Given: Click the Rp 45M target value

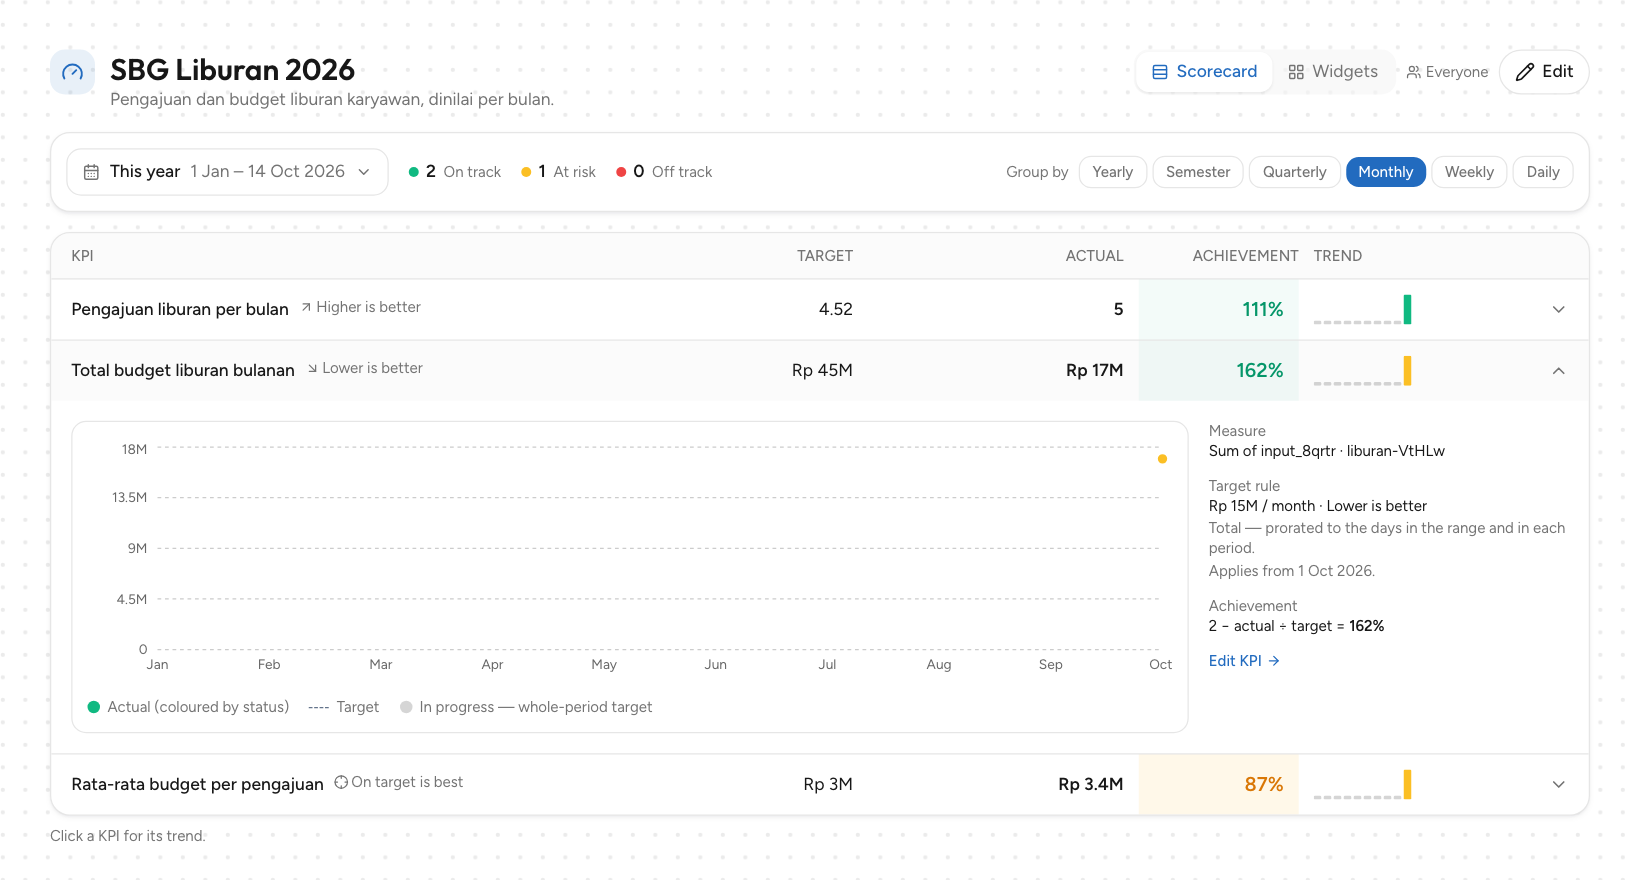Looking at the screenshot, I should (822, 370).
